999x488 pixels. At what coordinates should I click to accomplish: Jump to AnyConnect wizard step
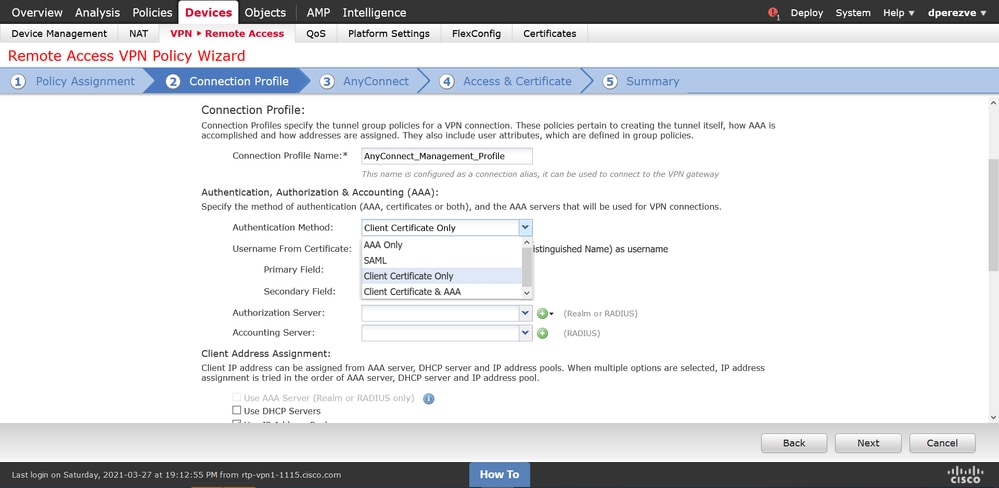point(376,82)
